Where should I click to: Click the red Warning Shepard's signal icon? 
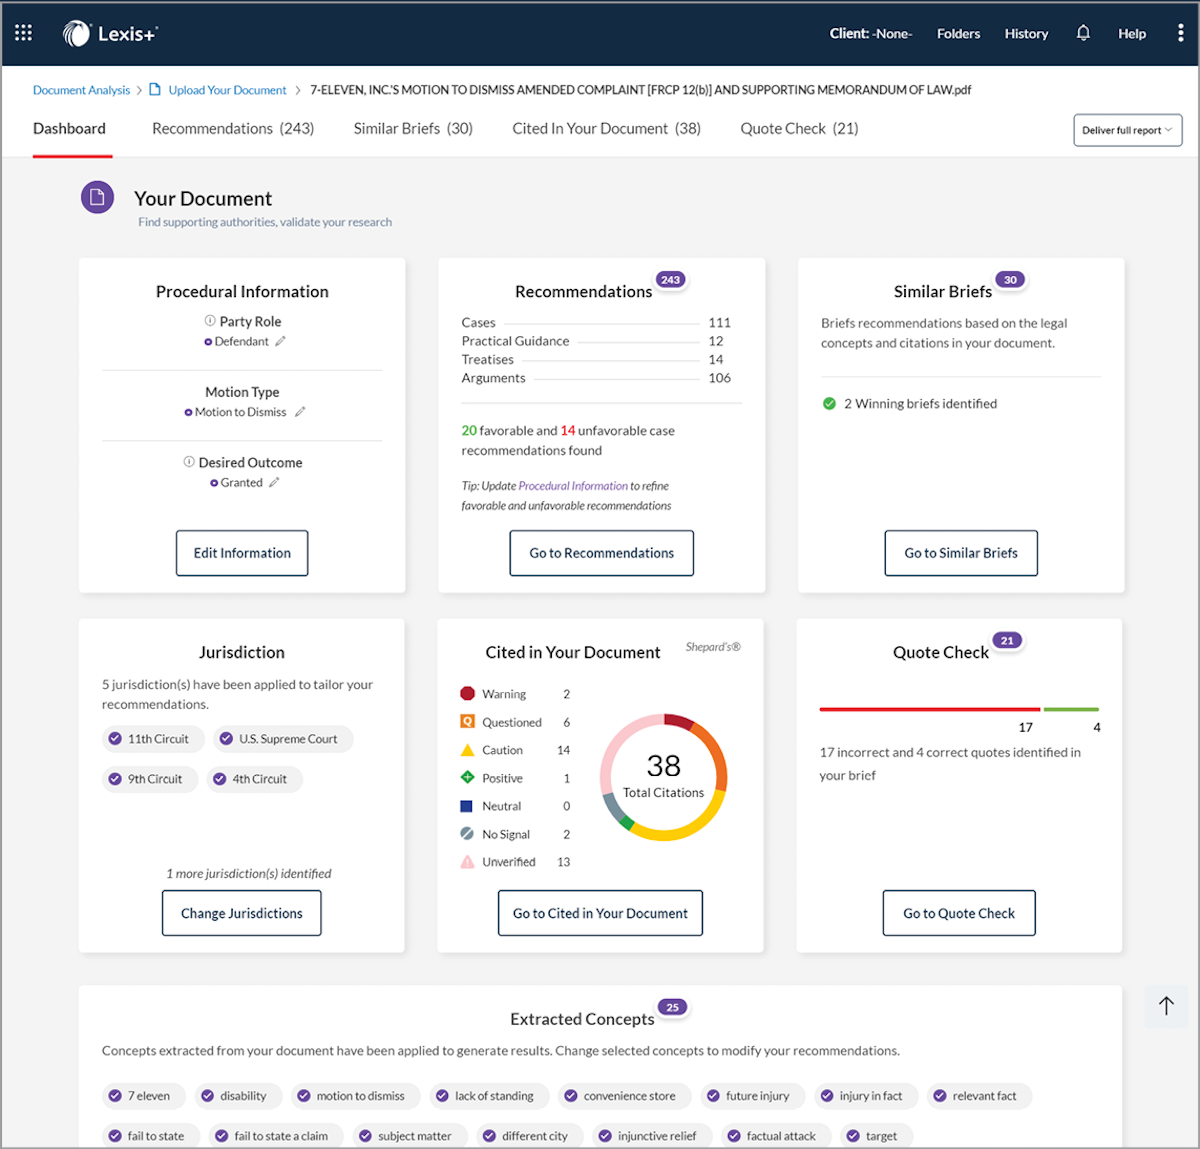click(x=467, y=693)
